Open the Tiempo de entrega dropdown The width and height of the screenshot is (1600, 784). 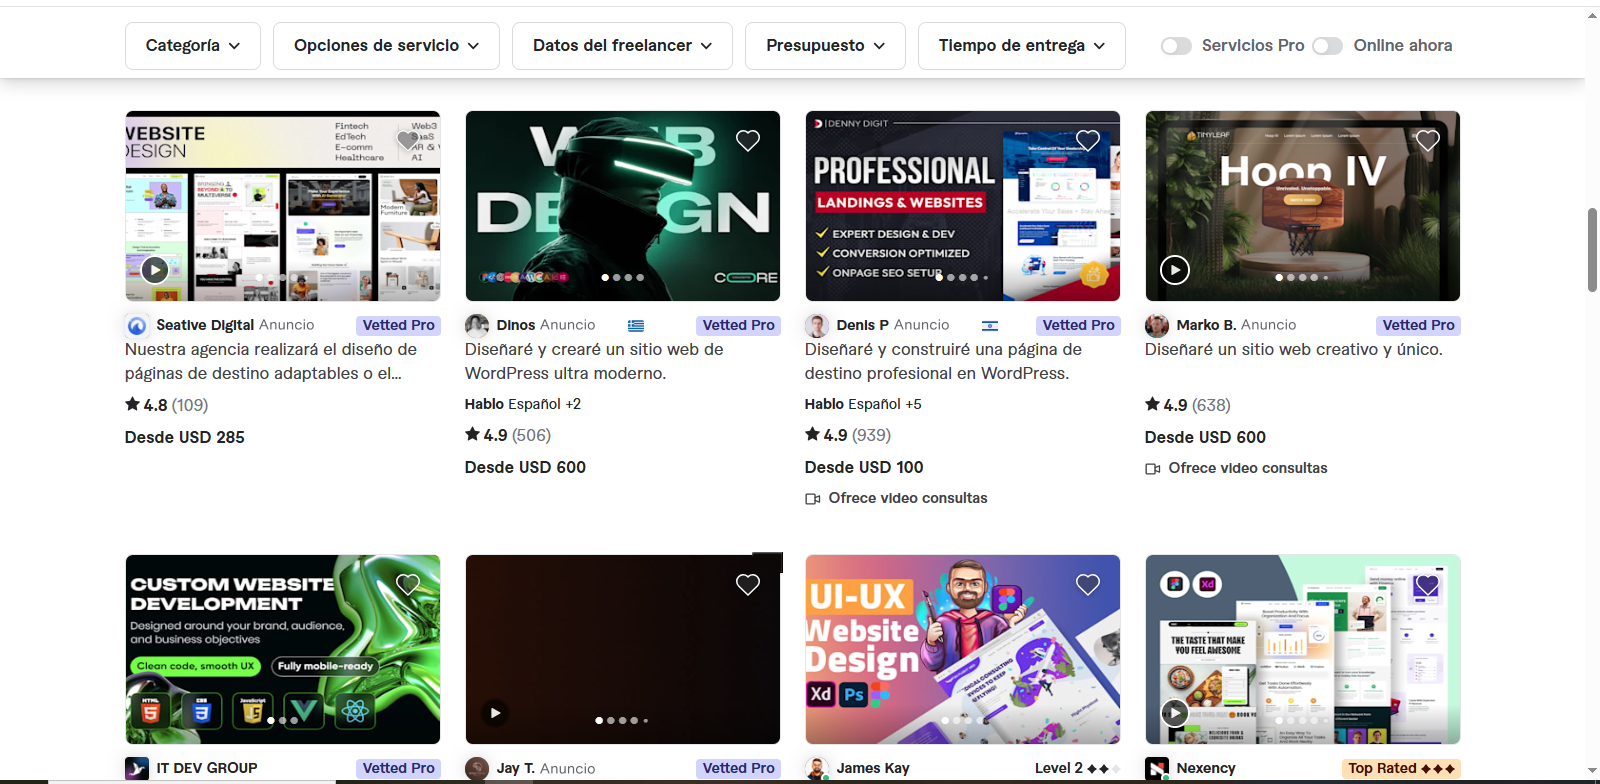tap(1022, 46)
